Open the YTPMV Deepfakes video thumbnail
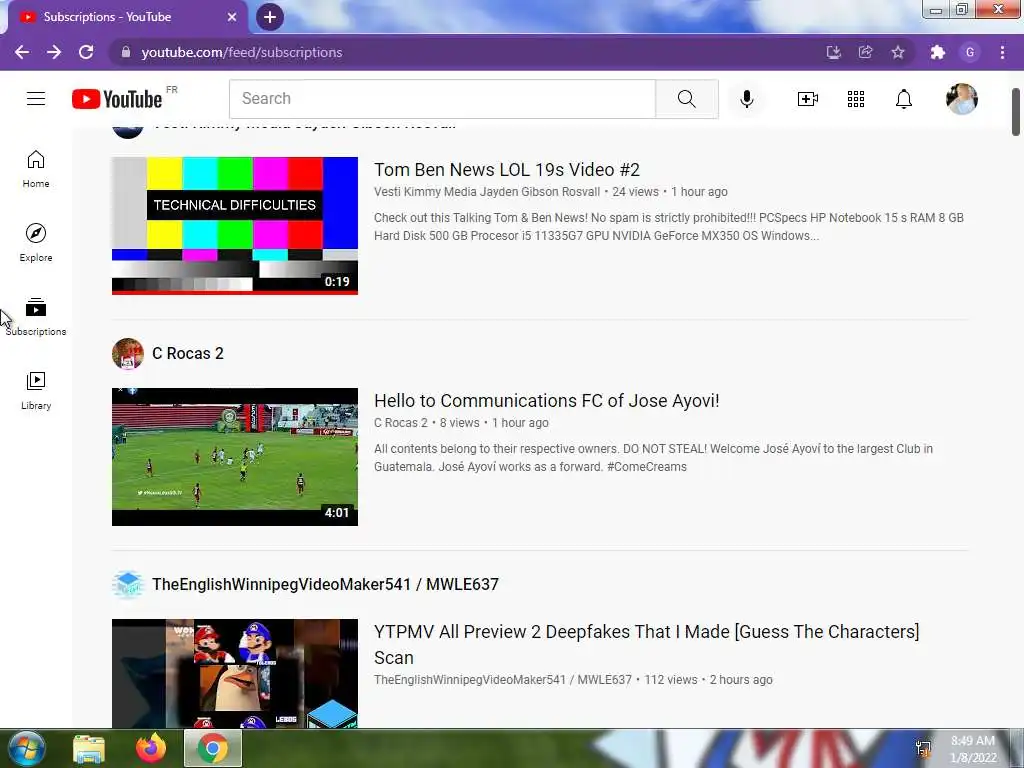Screen dimensions: 1024x768 (235, 673)
